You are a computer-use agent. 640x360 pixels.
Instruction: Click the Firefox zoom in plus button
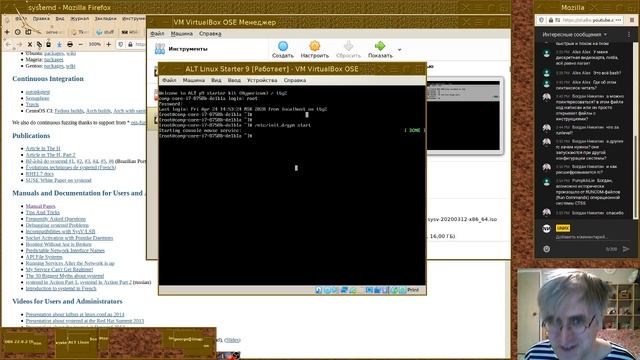(109, 44)
